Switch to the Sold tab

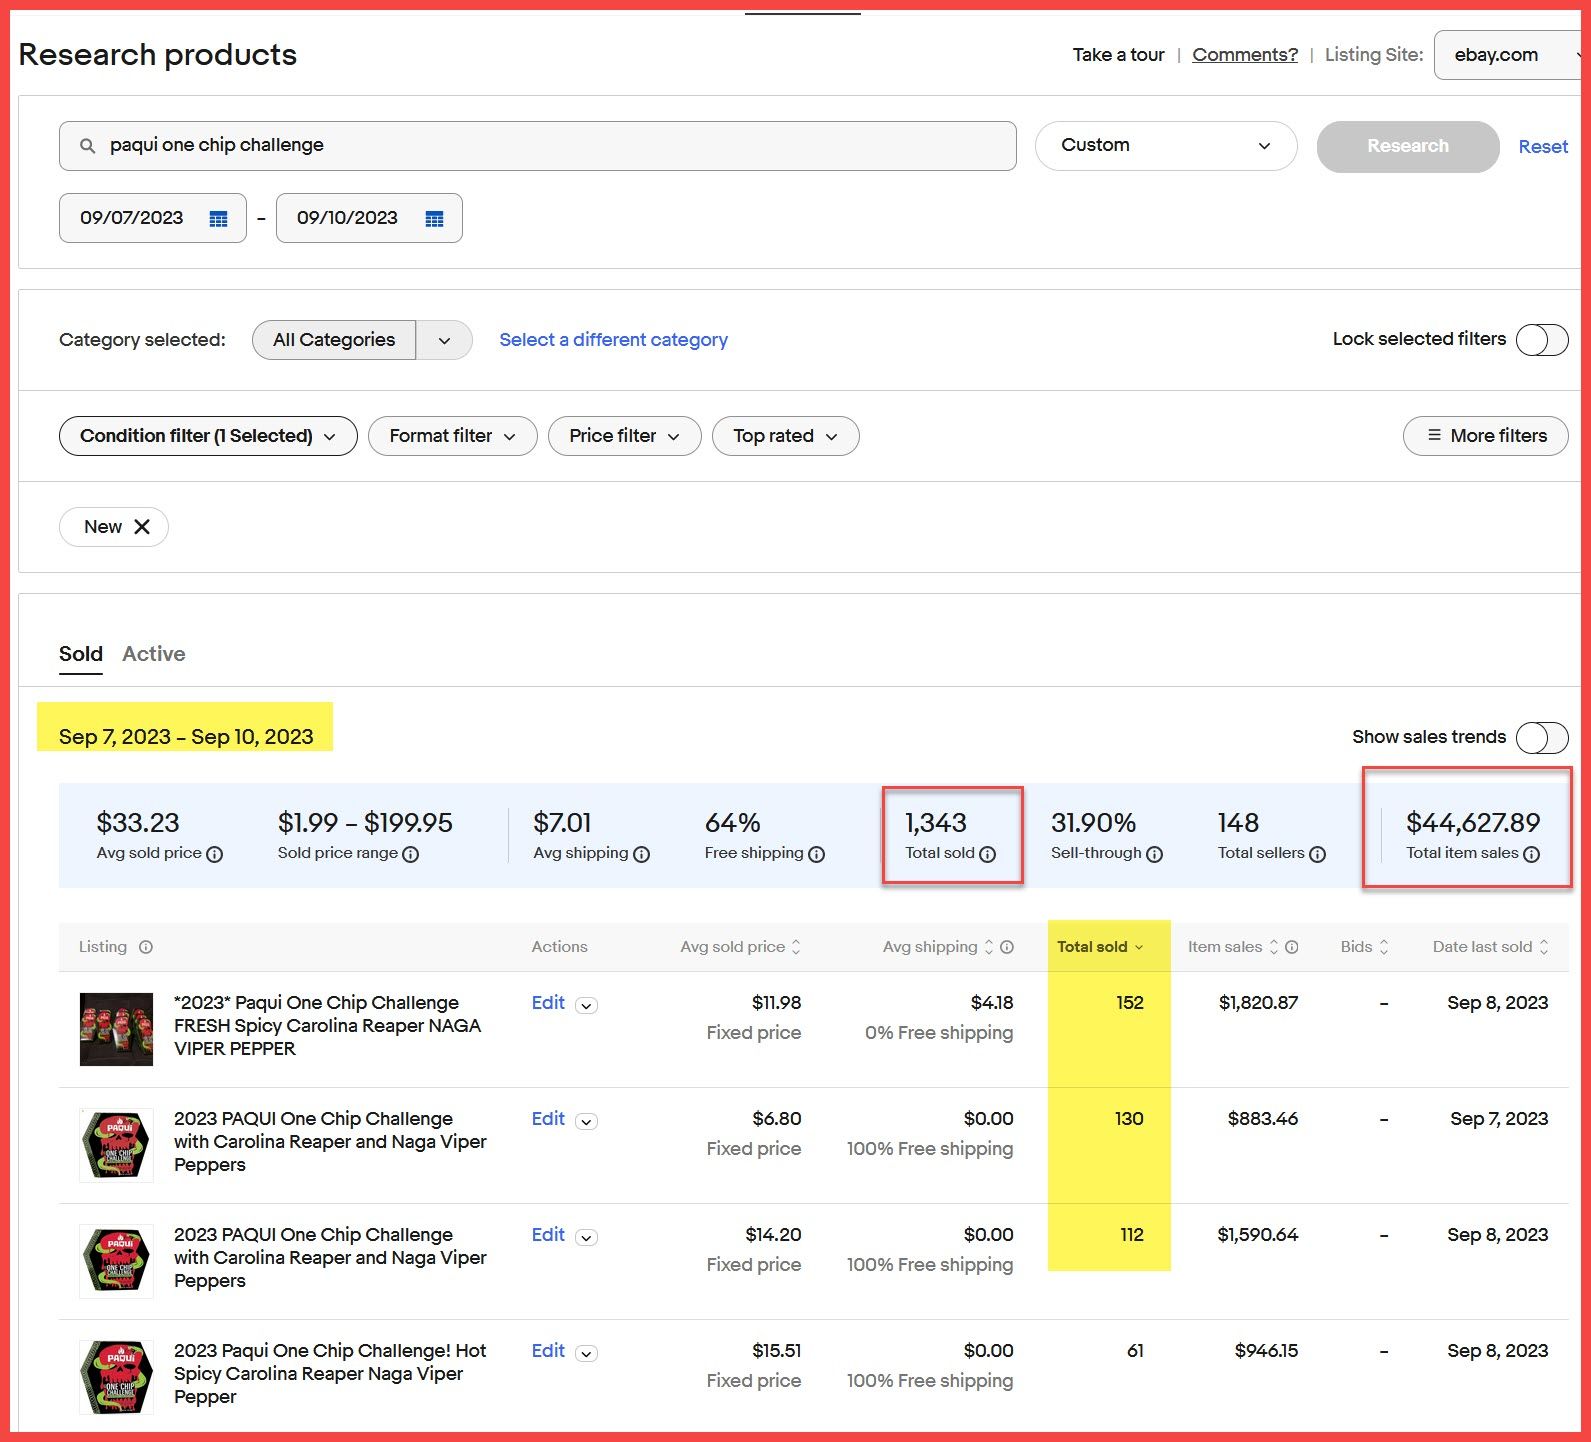coord(81,654)
